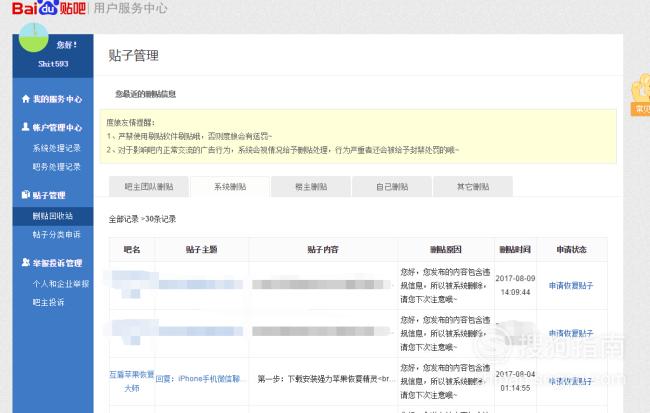The width and height of the screenshot is (650, 413).
Task: Open the orange hand feedback widget
Action: [640, 95]
